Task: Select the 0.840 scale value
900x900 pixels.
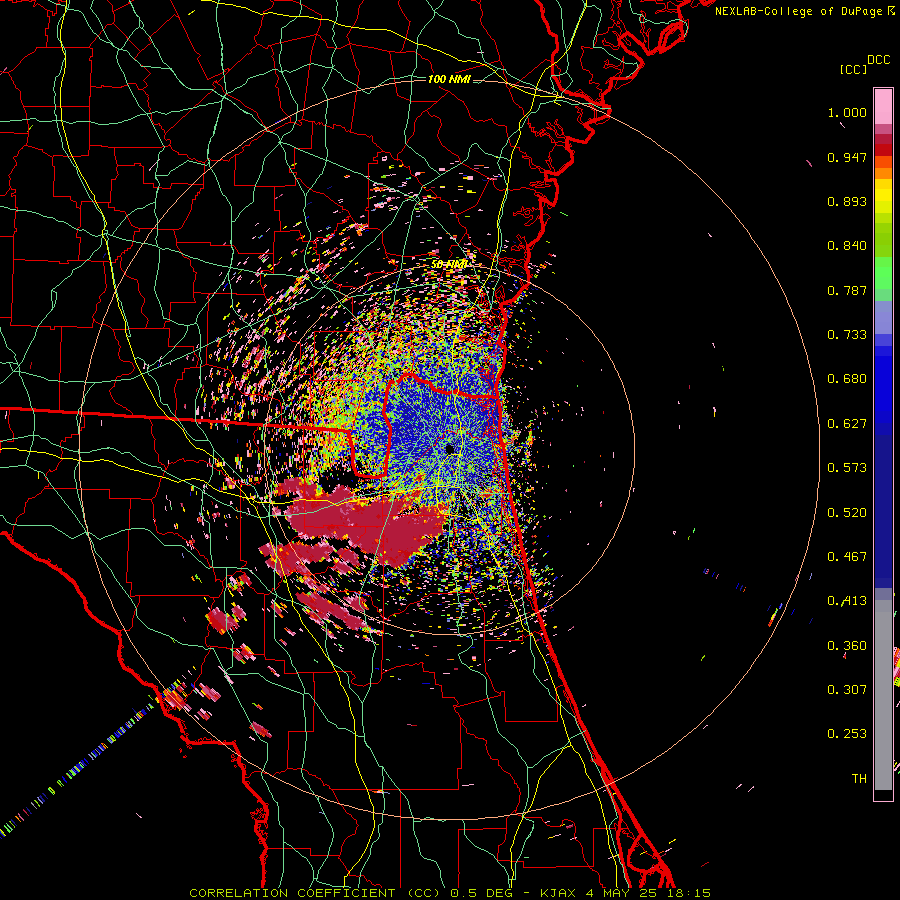Action: [847, 246]
